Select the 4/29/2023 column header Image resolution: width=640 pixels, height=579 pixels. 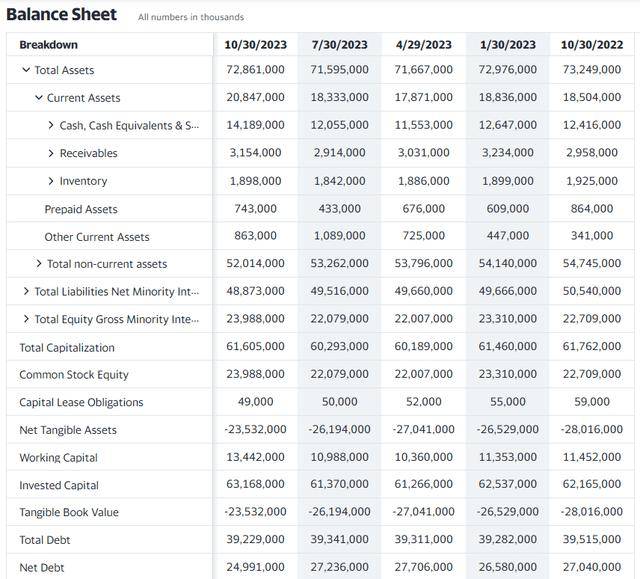pos(424,44)
